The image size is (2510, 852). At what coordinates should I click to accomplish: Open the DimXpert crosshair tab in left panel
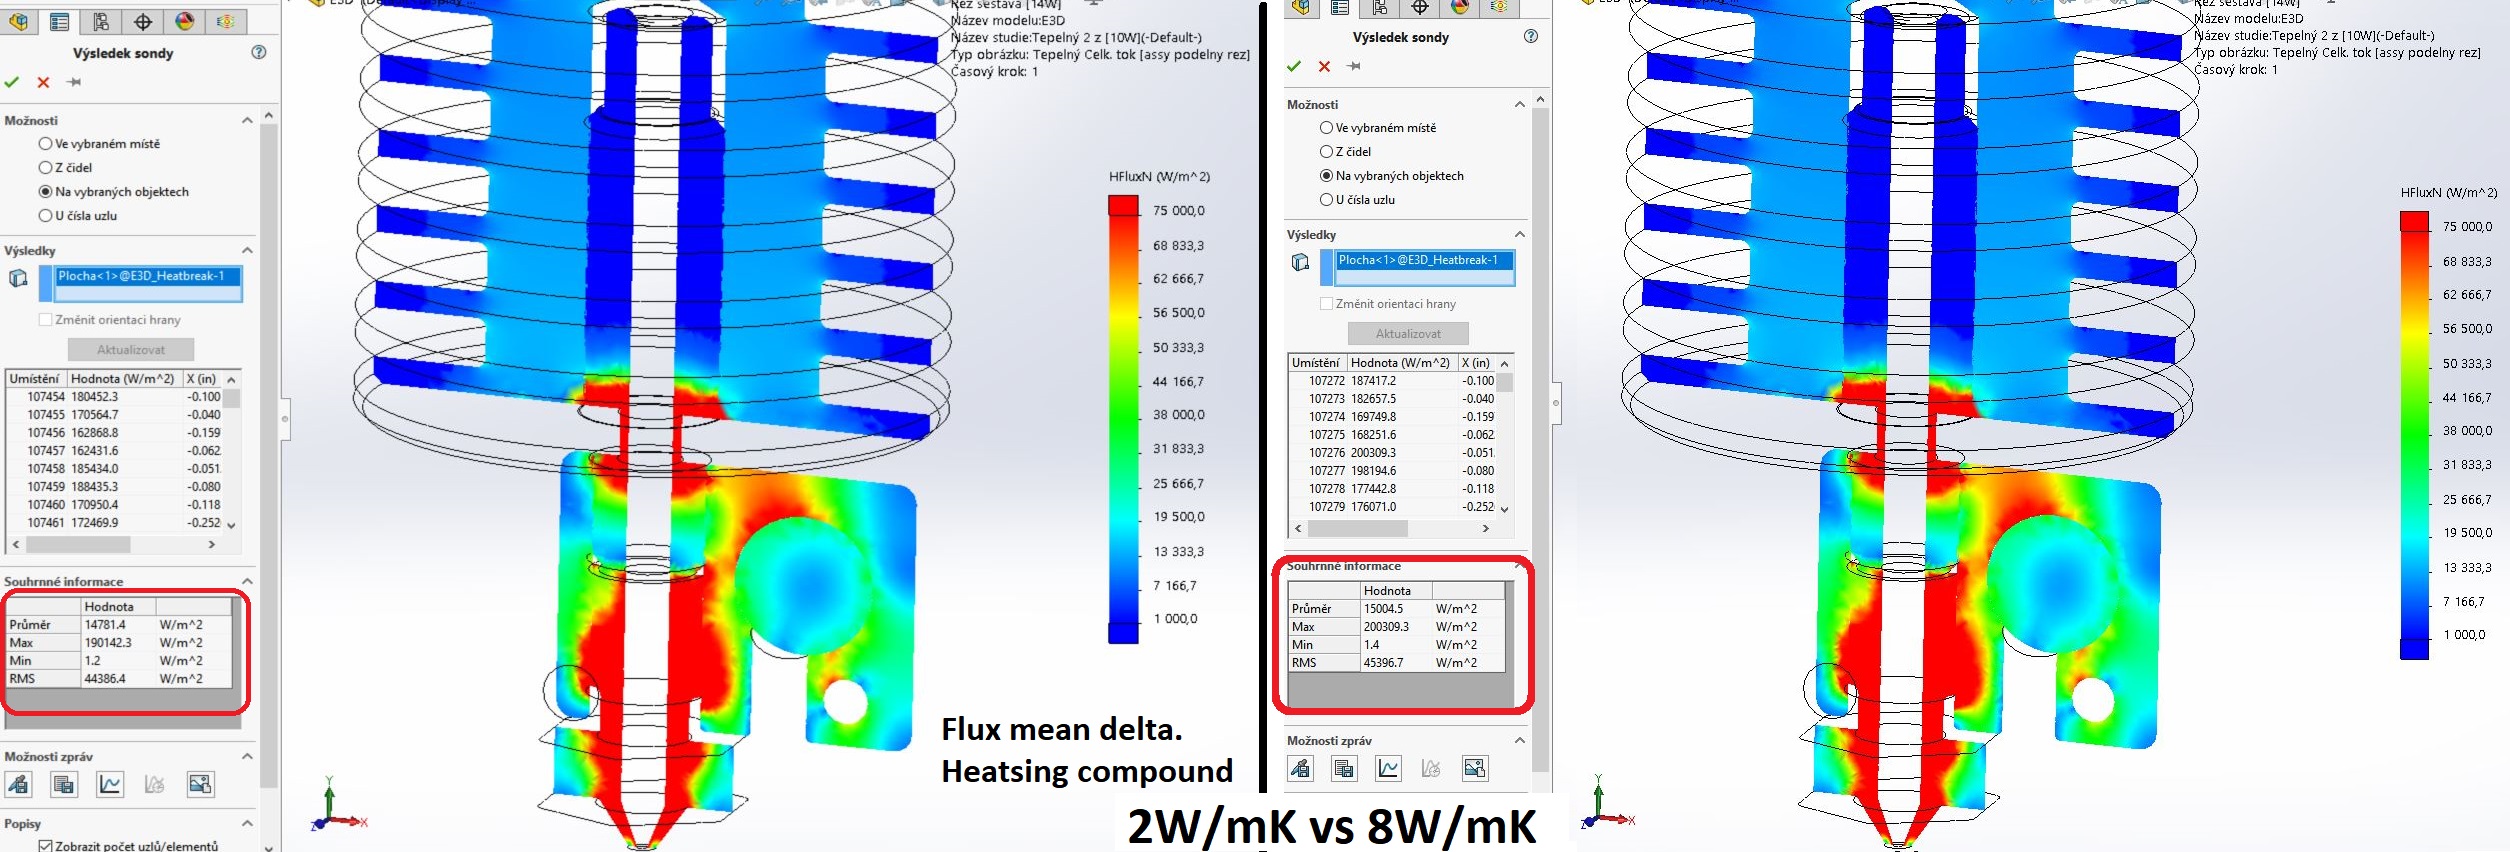click(x=143, y=22)
